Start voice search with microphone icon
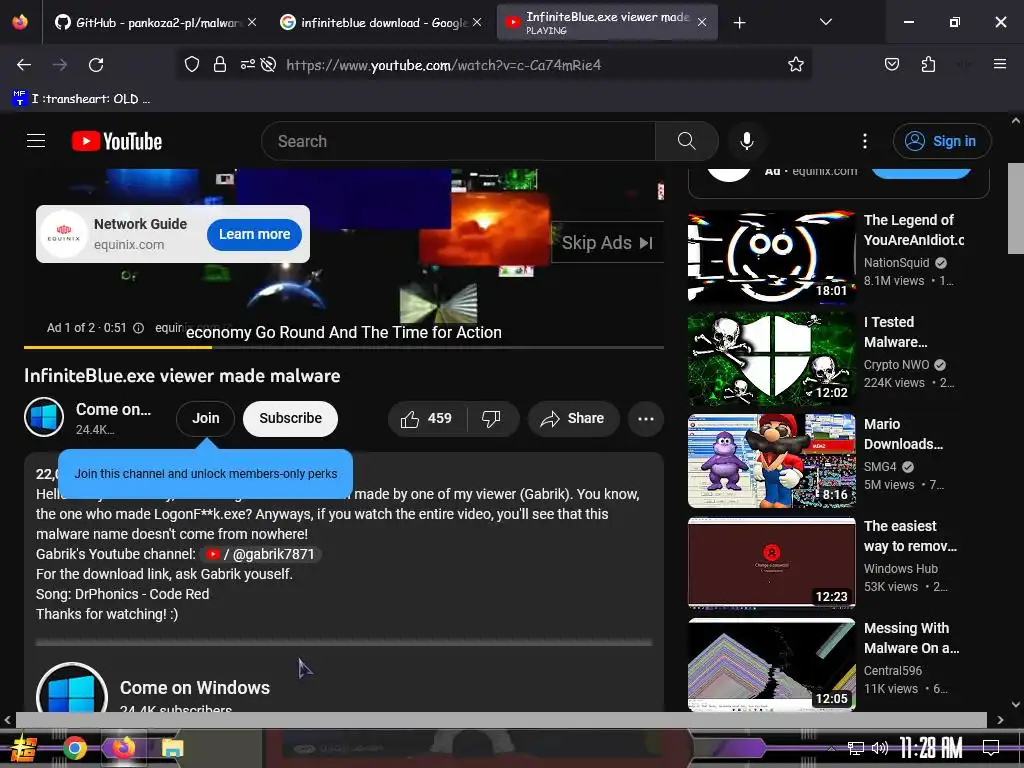This screenshot has width=1024, height=768. pos(747,141)
